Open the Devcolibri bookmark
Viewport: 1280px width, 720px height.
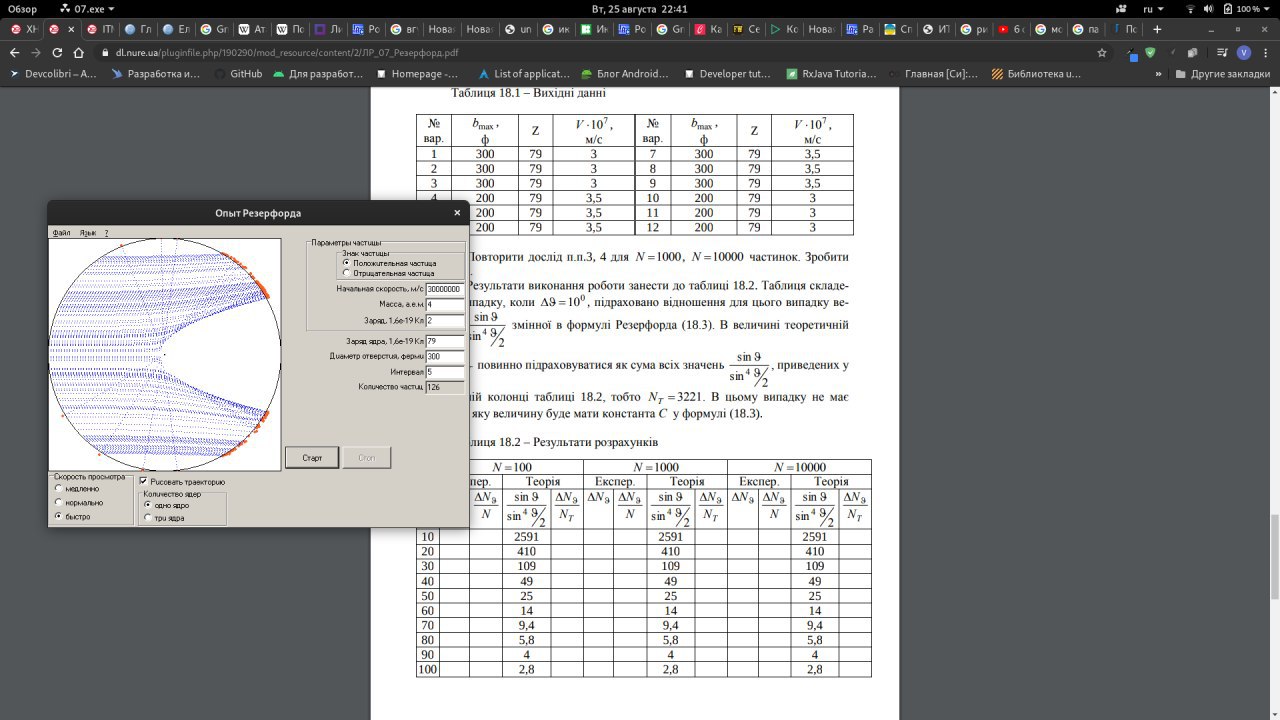(x=53, y=74)
